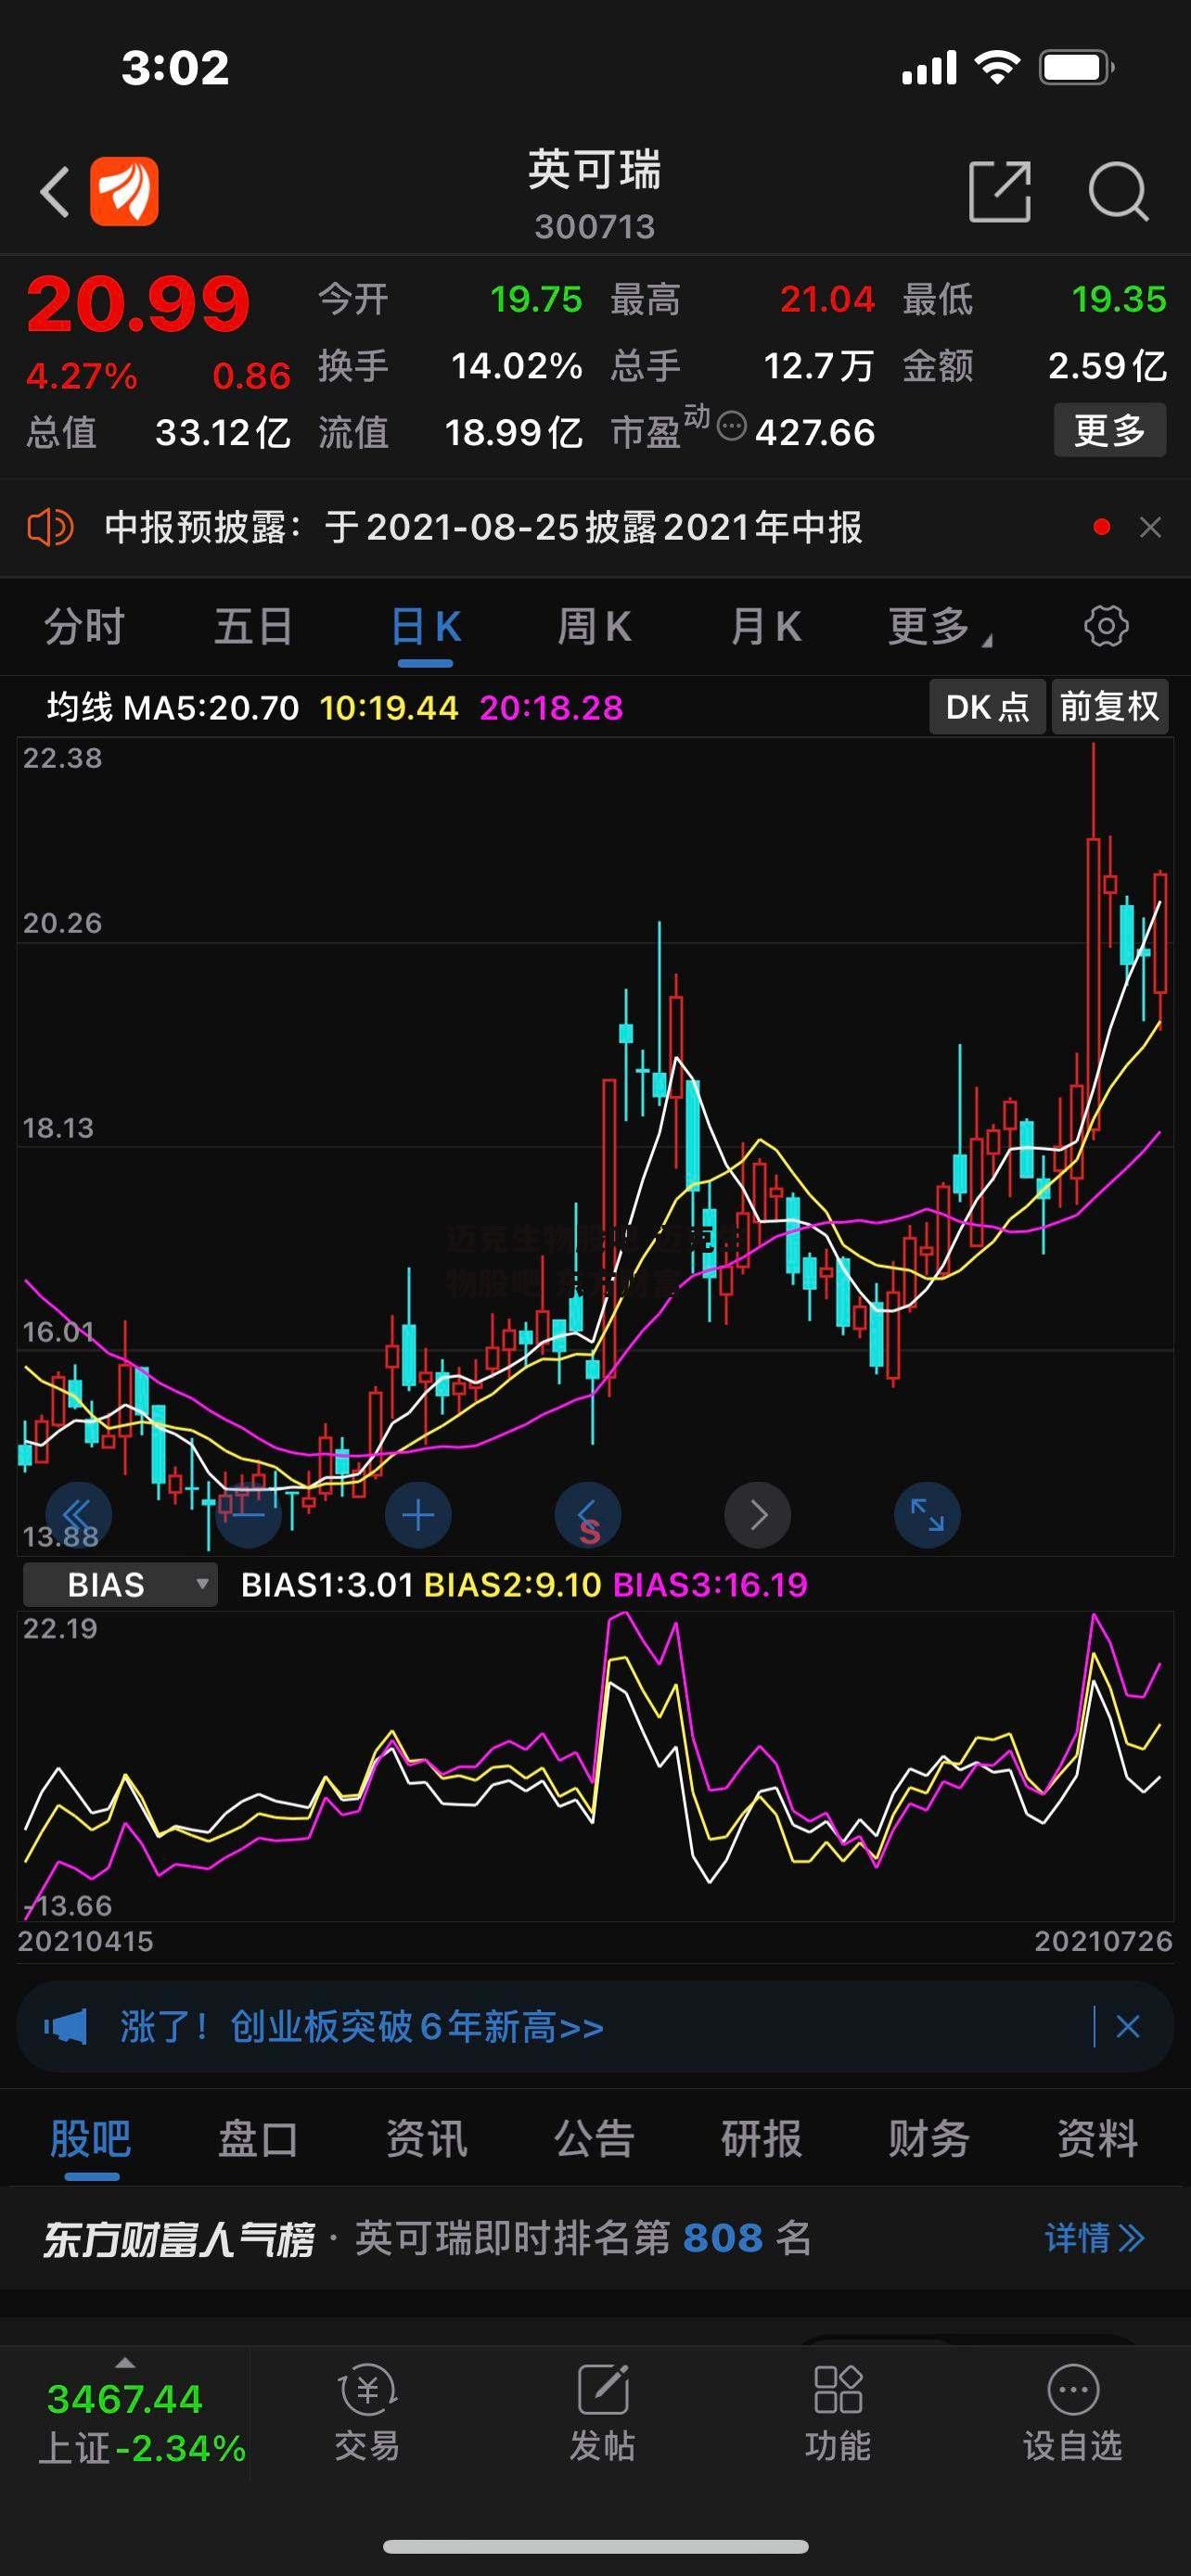1191x2576 pixels.
Task: Open the 资讯 tab
Action: click(426, 2141)
